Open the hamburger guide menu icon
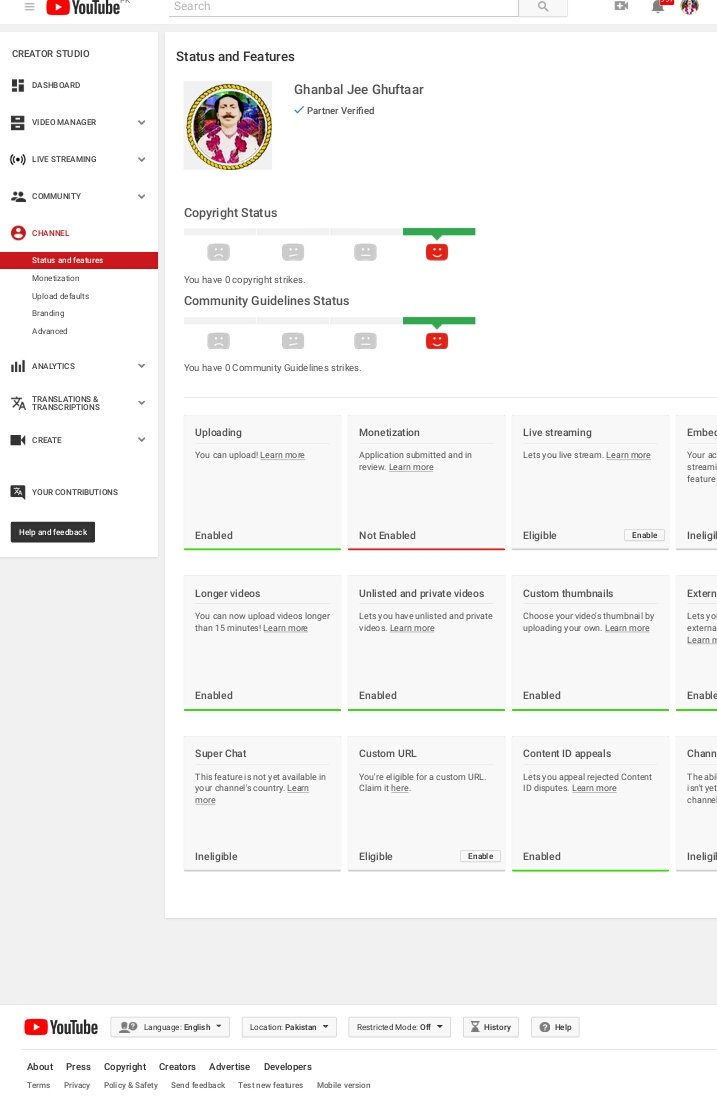 pos(29,6)
